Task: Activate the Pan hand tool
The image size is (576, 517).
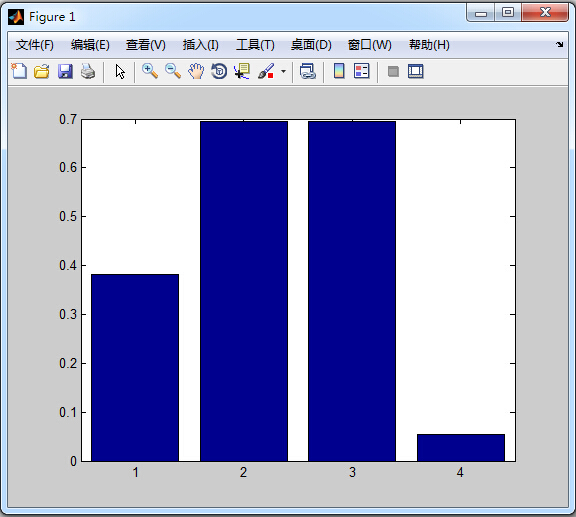Action: [x=196, y=71]
